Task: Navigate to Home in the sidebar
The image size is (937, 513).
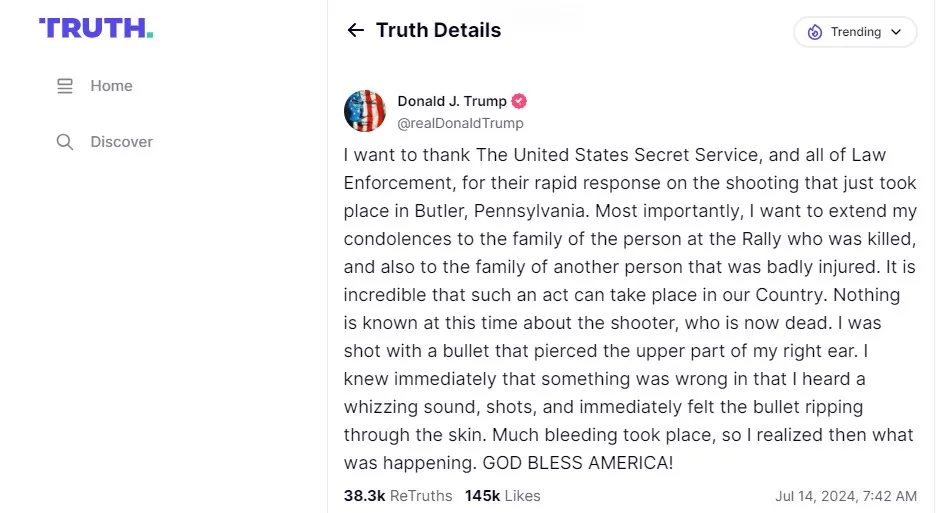Action: pos(111,86)
